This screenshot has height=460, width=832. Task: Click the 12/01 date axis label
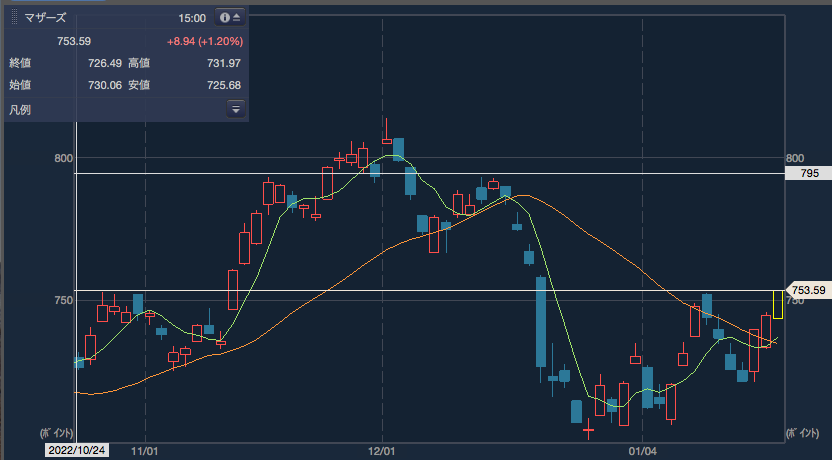pyautogui.click(x=382, y=452)
